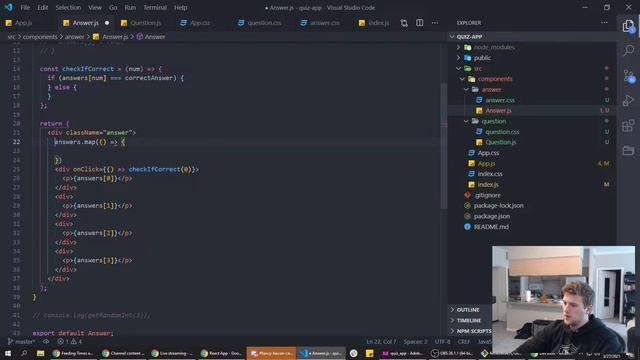Image resolution: width=640 pixels, height=360 pixels.
Task: Open the Go menu
Action: (113, 8)
